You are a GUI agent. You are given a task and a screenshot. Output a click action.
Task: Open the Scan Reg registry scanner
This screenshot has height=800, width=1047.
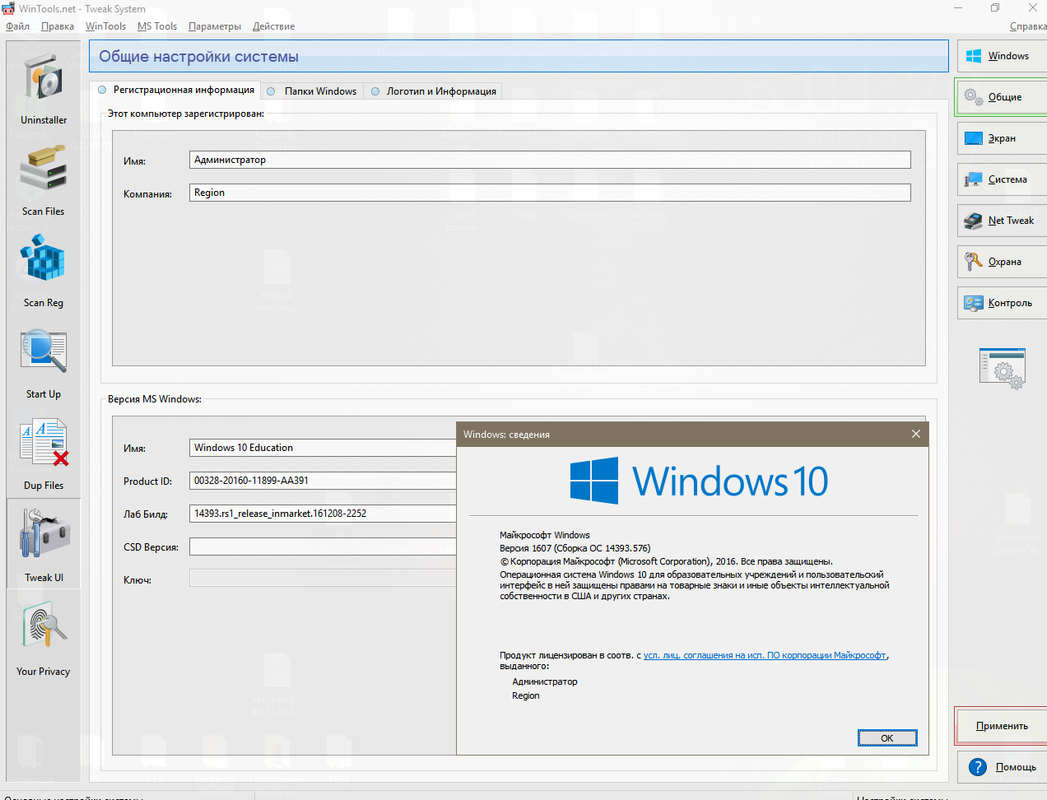tap(43, 270)
